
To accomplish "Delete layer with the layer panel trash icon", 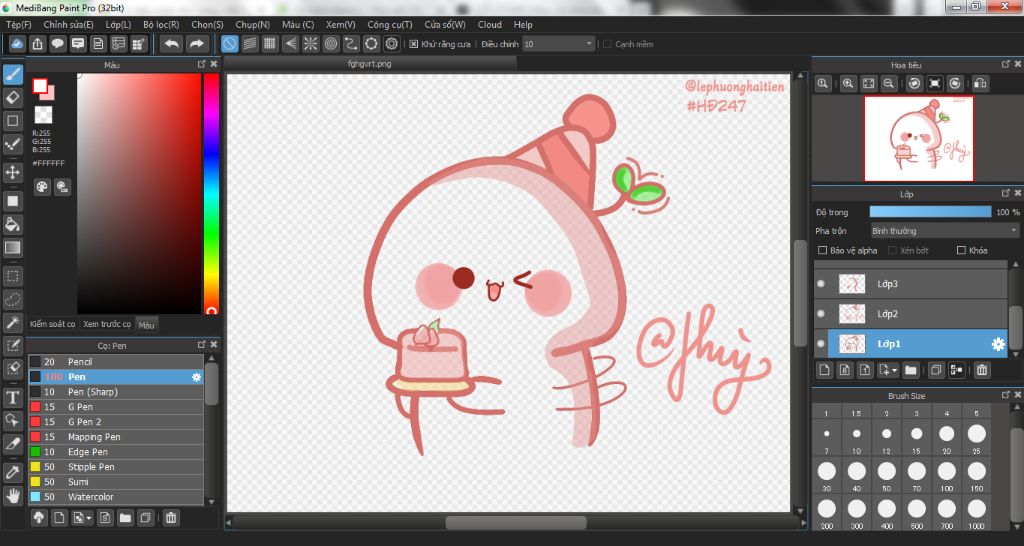I will click(982, 370).
